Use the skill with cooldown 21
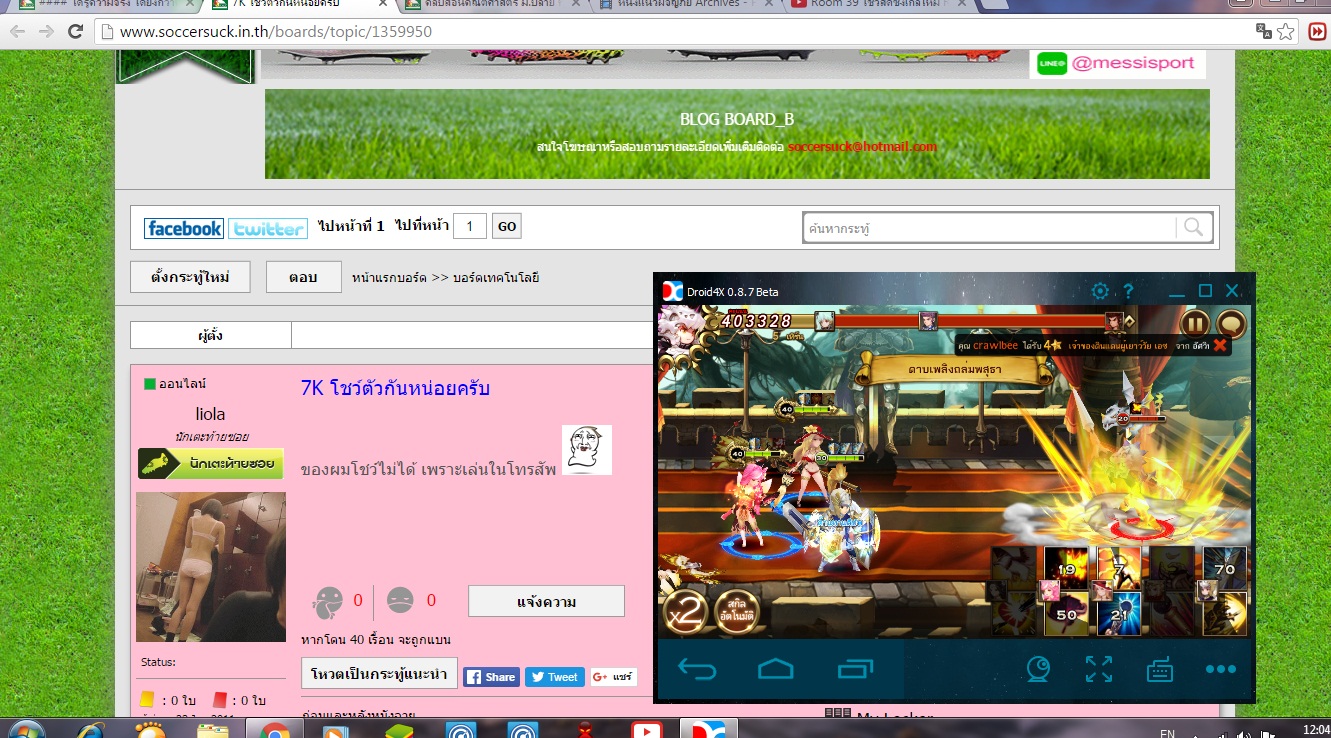The width and height of the screenshot is (1331, 738). [1119, 614]
